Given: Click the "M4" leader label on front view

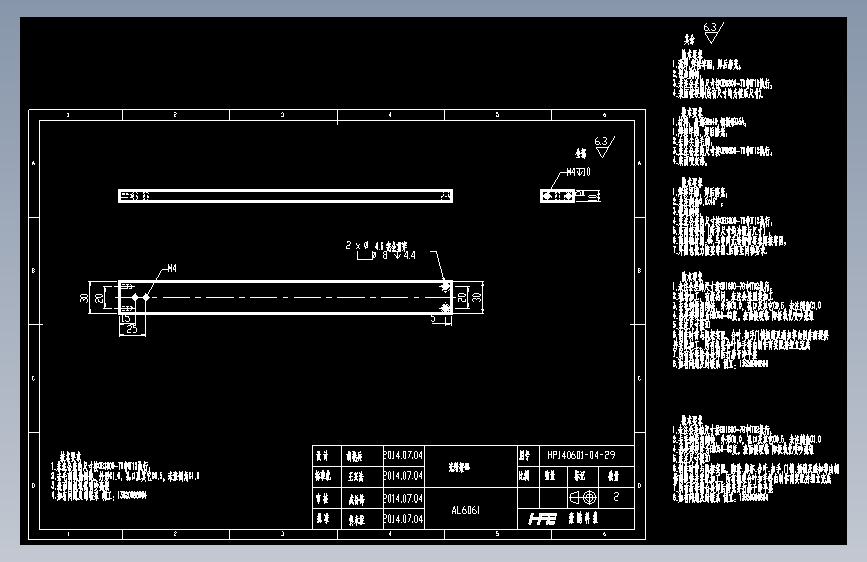Looking at the screenshot, I should click(x=172, y=268).
